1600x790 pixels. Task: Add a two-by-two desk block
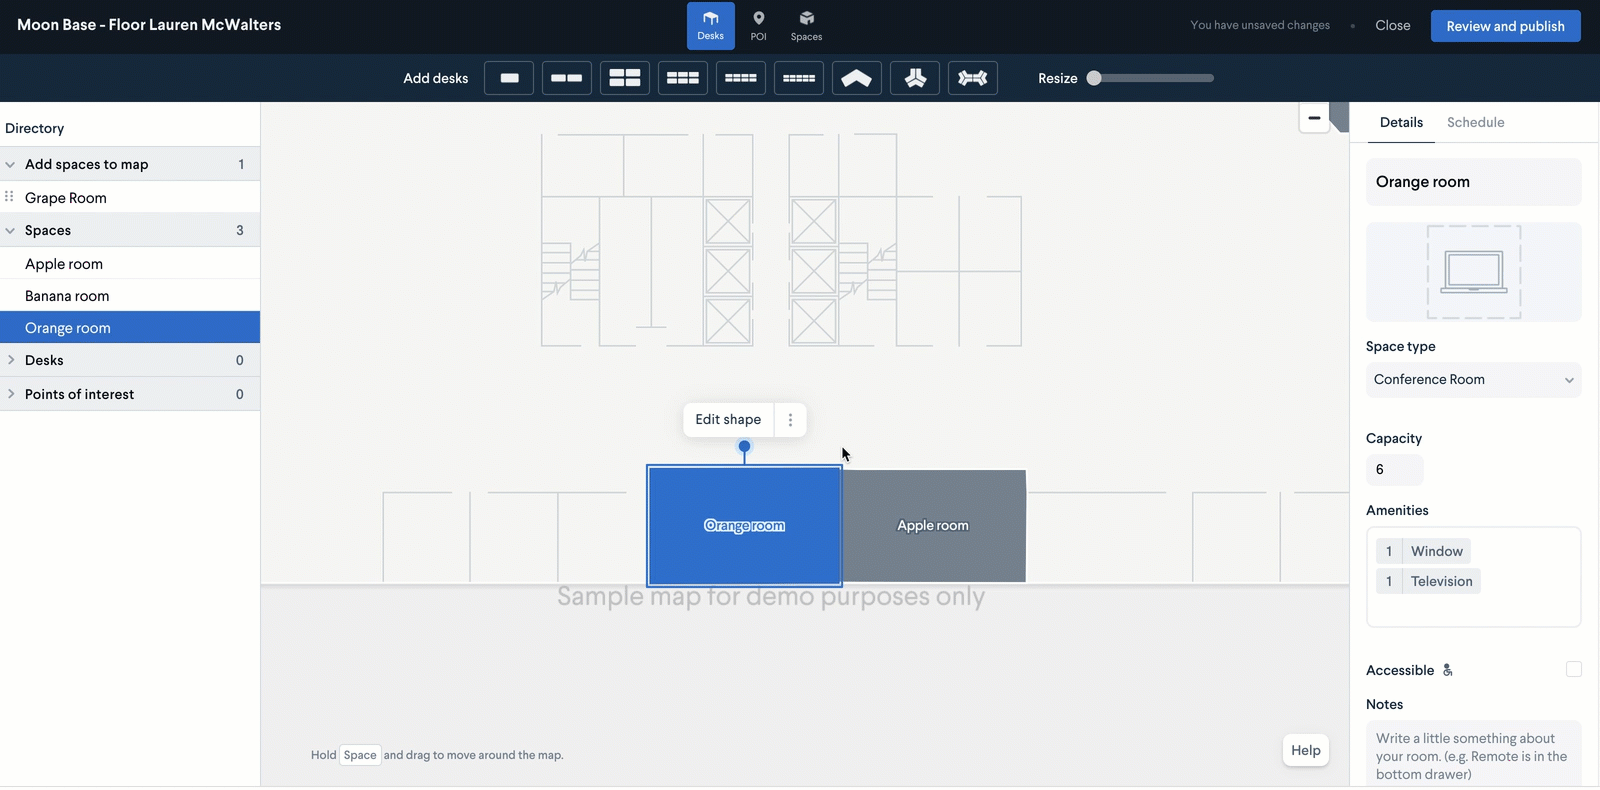625,78
